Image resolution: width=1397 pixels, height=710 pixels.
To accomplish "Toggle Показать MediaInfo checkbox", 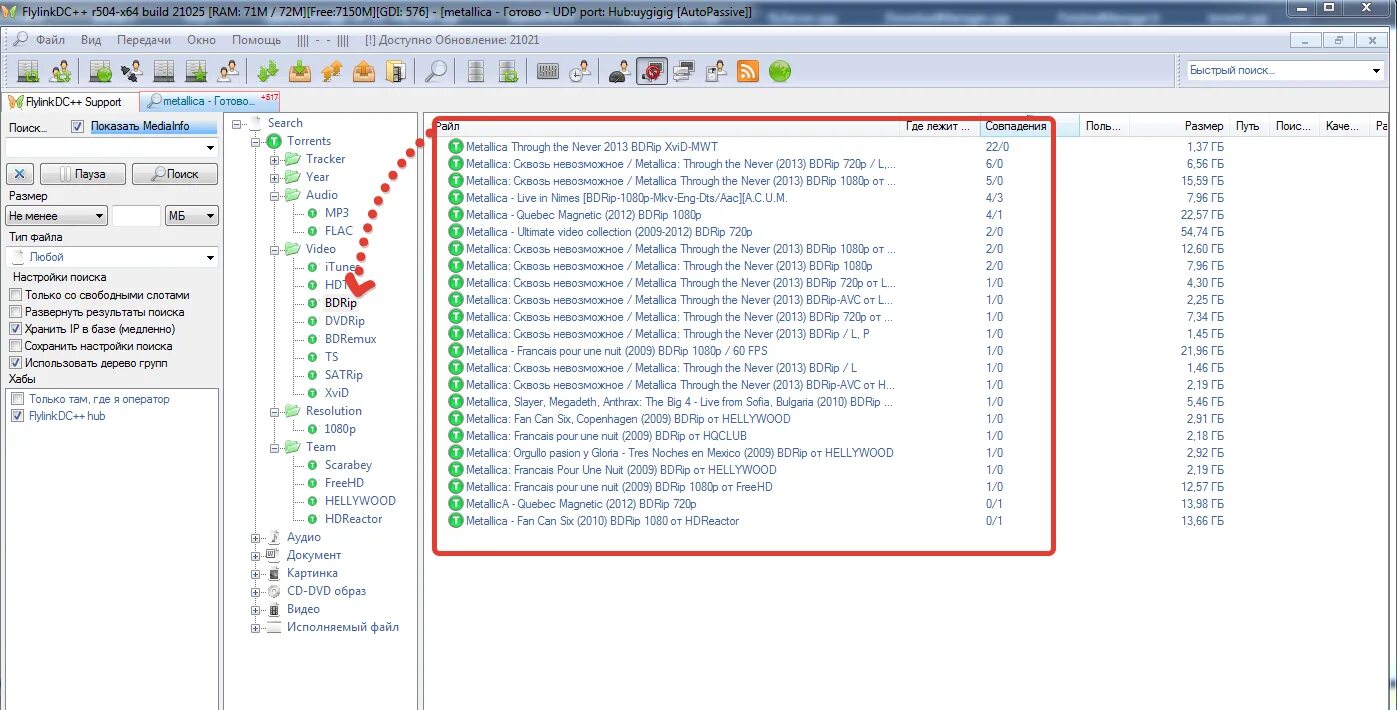I will pyautogui.click(x=78, y=127).
